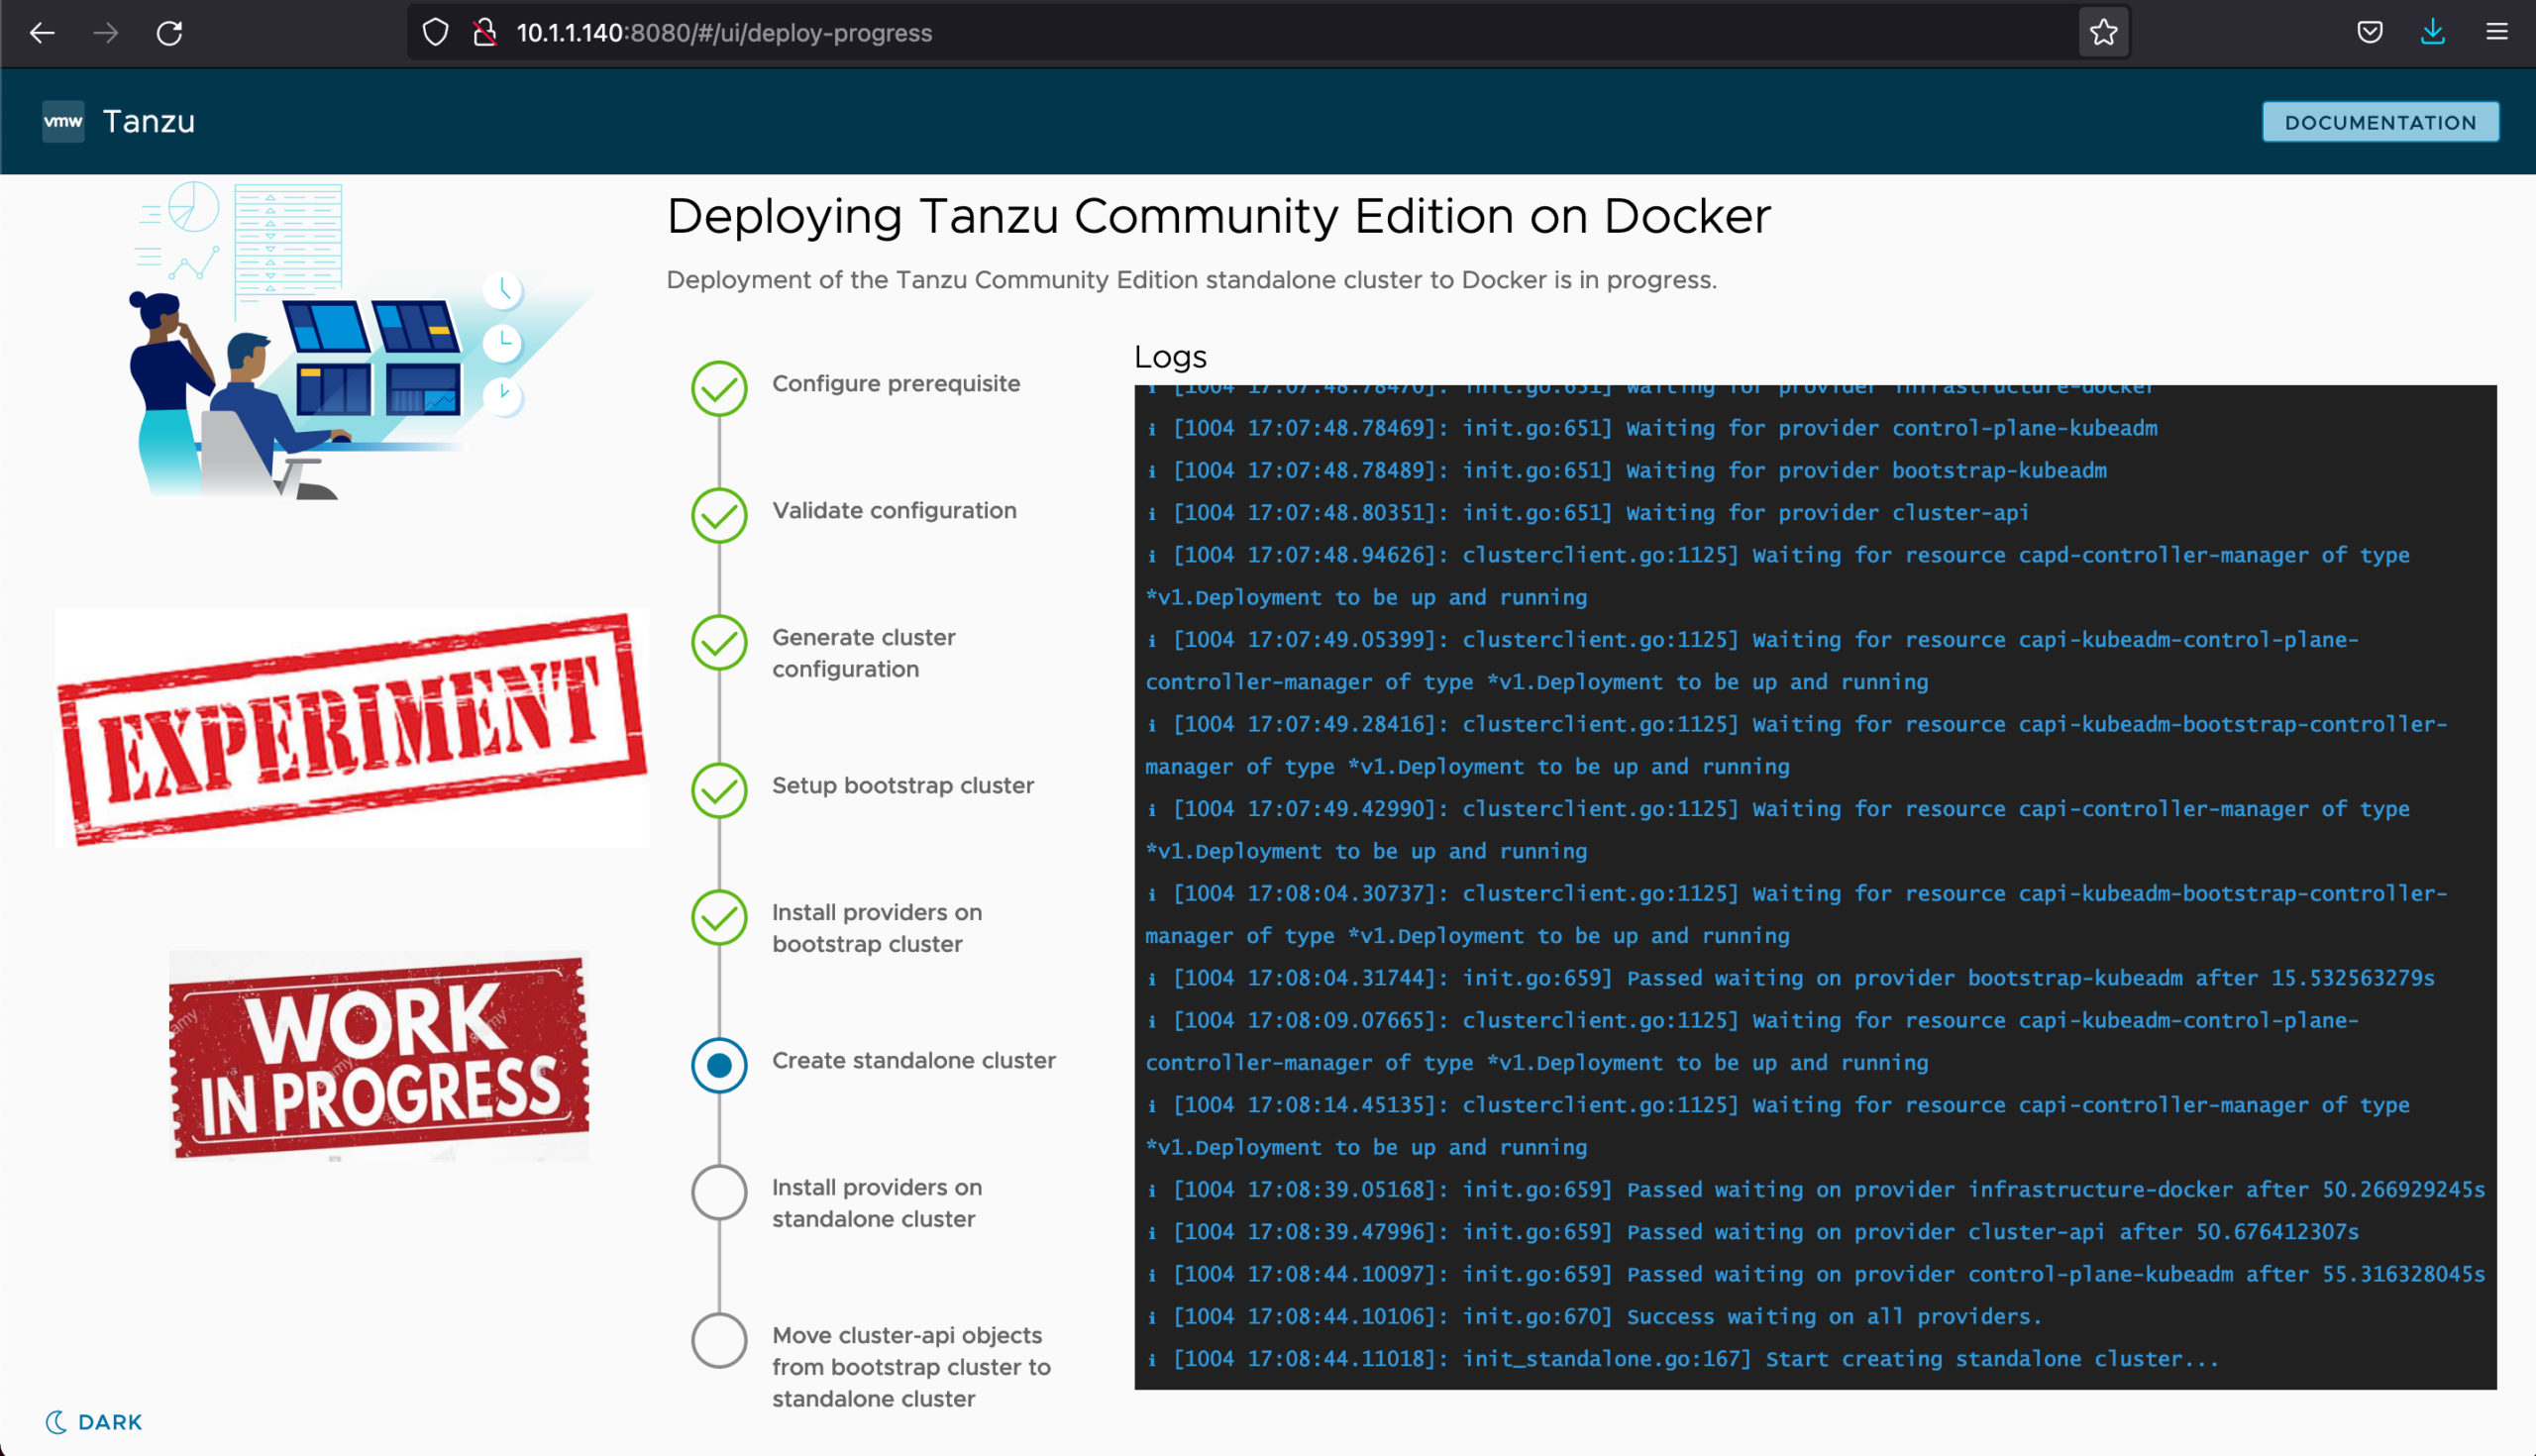Bookmark this page with the star icon

2104,33
